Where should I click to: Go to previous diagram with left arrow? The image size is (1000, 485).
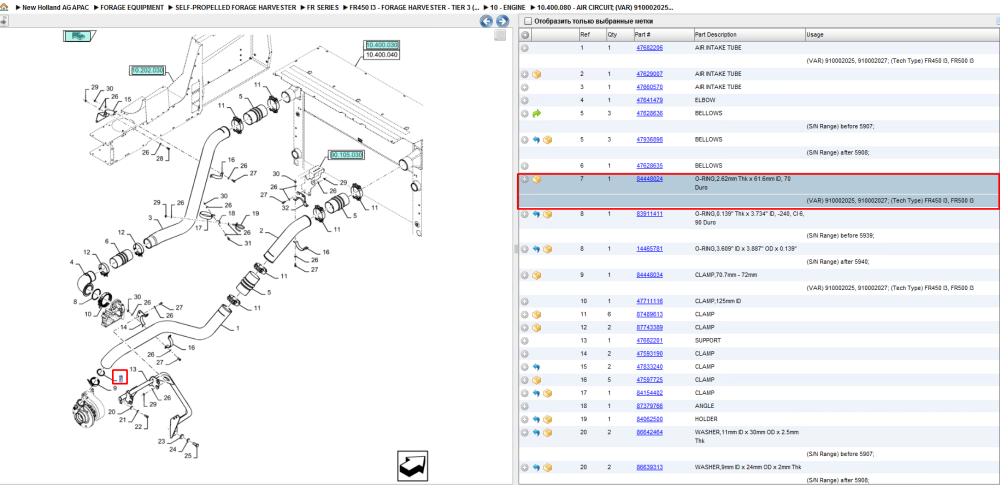pos(486,21)
